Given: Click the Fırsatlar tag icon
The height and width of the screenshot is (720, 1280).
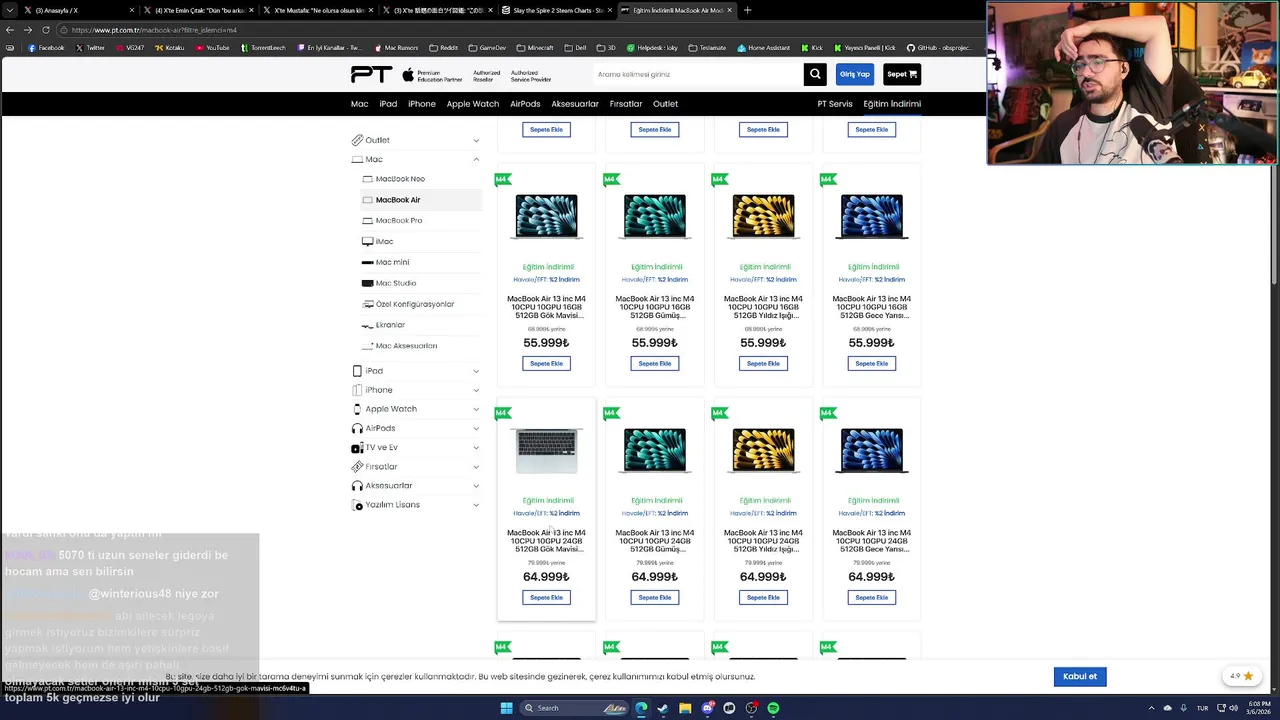Looking at the screenshot, I should (357, 467).
